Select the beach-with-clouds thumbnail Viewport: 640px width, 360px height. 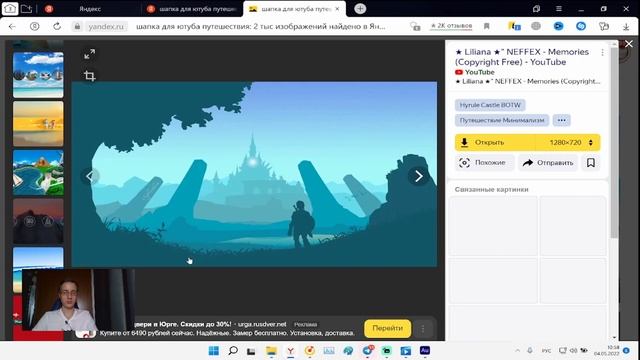pos(38,75)
